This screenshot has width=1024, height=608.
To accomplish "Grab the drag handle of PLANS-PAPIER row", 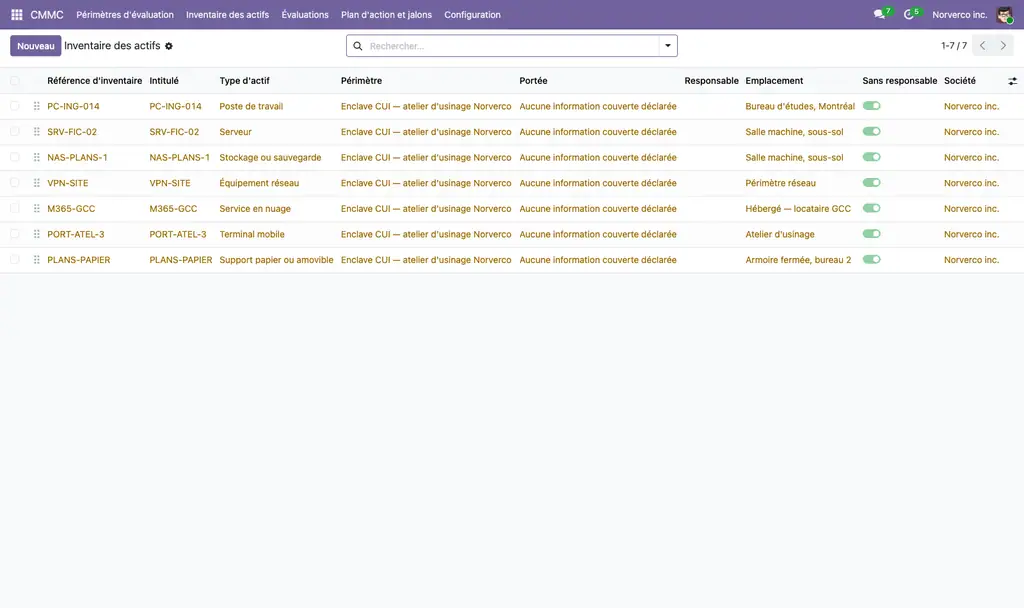I will point(37,259).
